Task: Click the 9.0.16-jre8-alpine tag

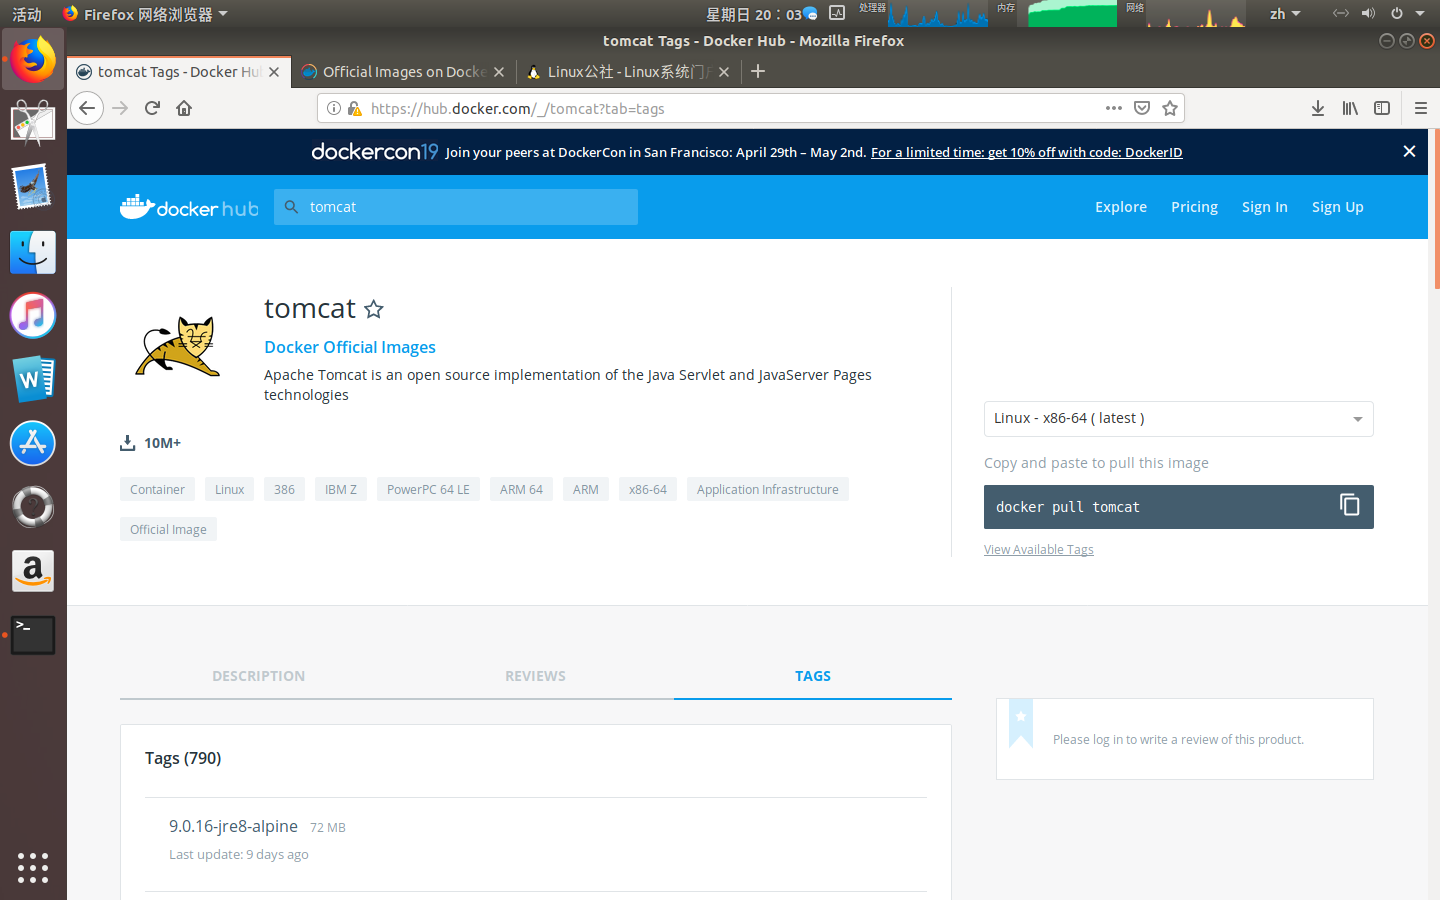Action: 233,826
